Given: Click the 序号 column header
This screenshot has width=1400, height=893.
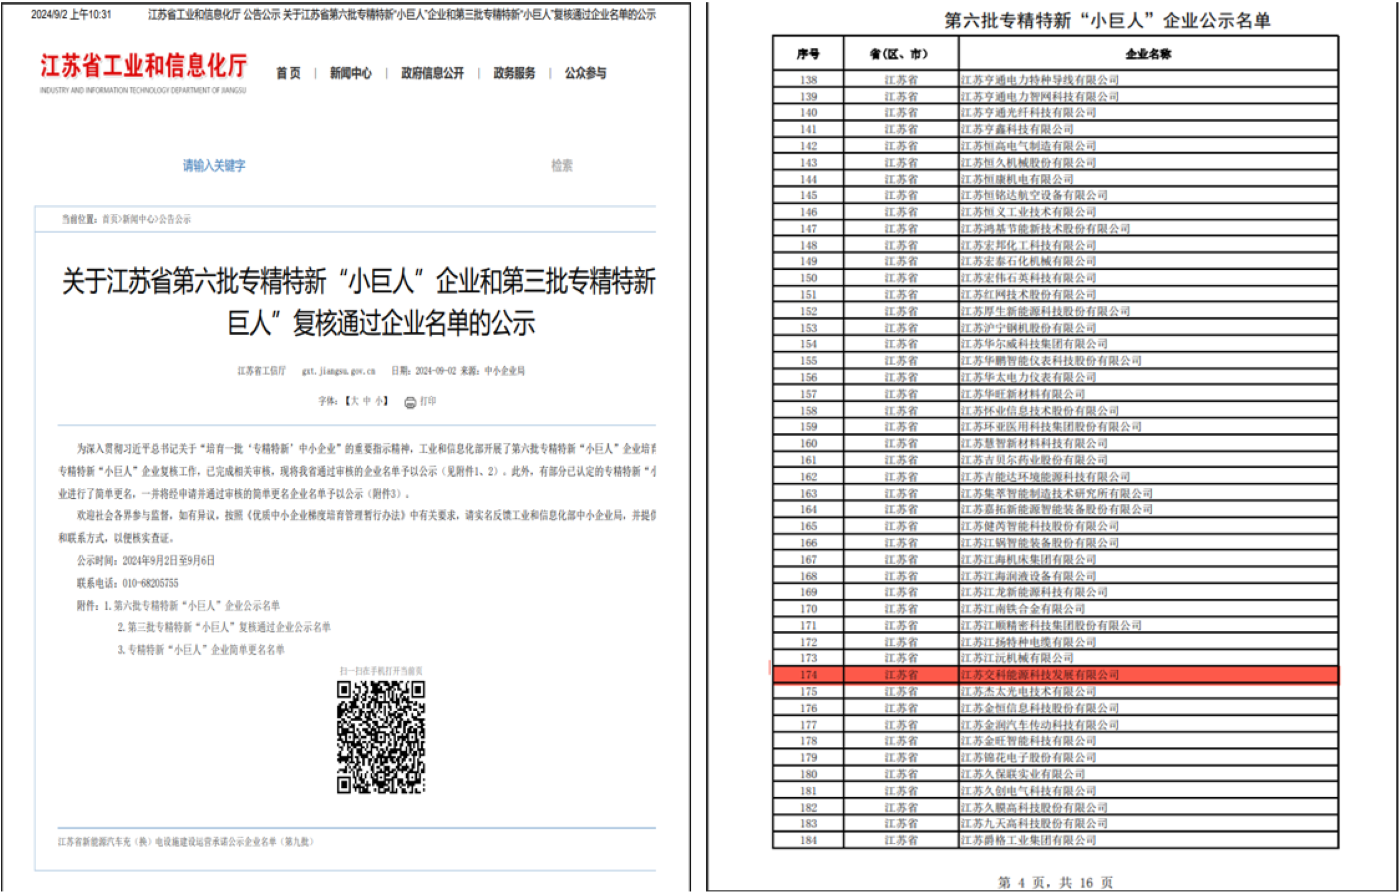Looking at the screenshot, I should 808,53.
